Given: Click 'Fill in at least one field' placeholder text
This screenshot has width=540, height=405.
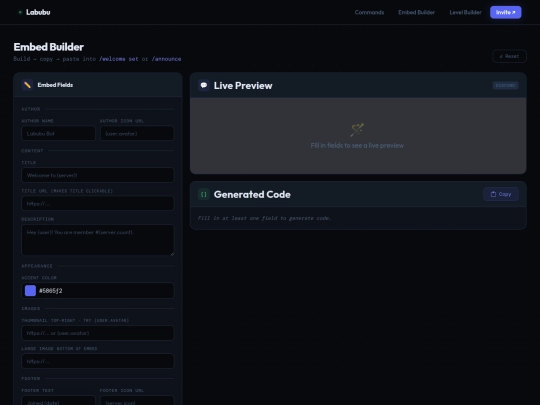Looking at the screenshot, I should pyautogui.click(x=264, y=218).
